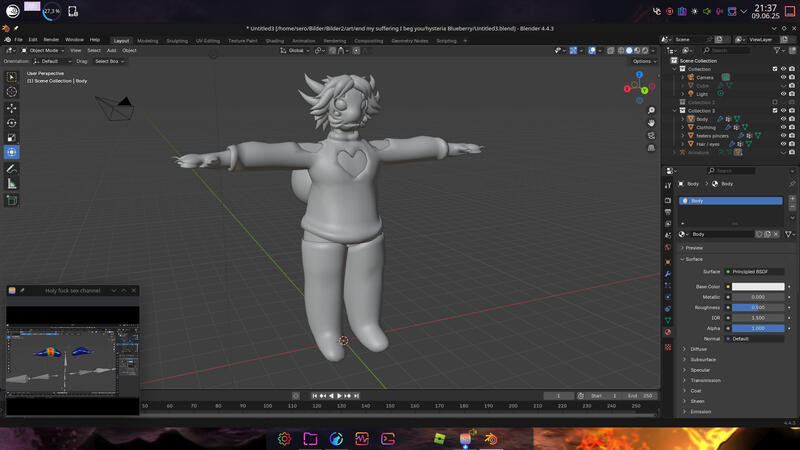Expand the Hair / eyes outliner item
This screenshot has height=450, width=800.
click(682, 144)
